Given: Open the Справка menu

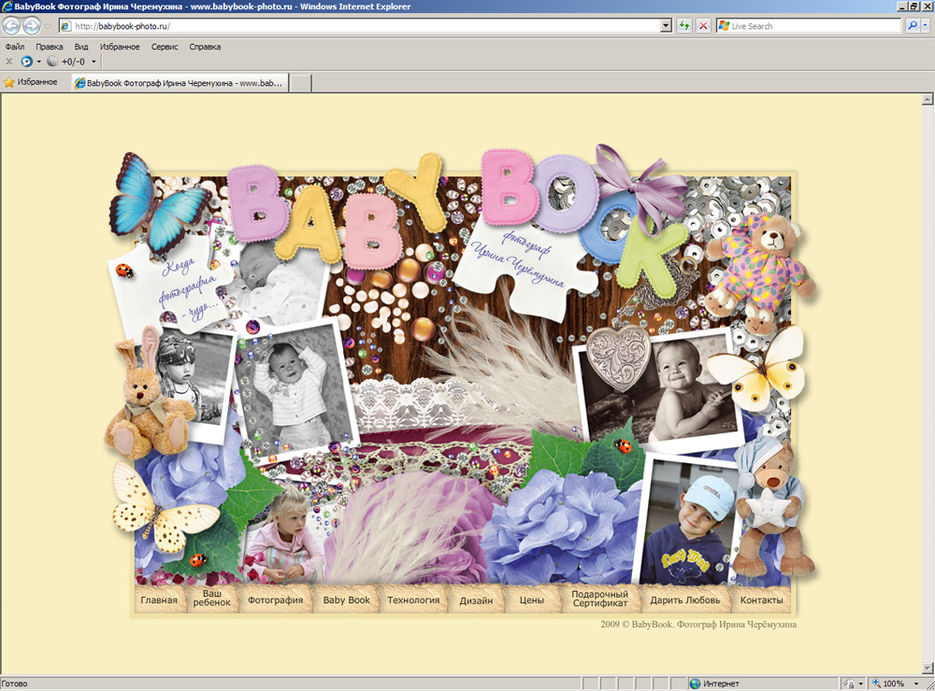Looking at the screenshot, I should tap(205, 47).
